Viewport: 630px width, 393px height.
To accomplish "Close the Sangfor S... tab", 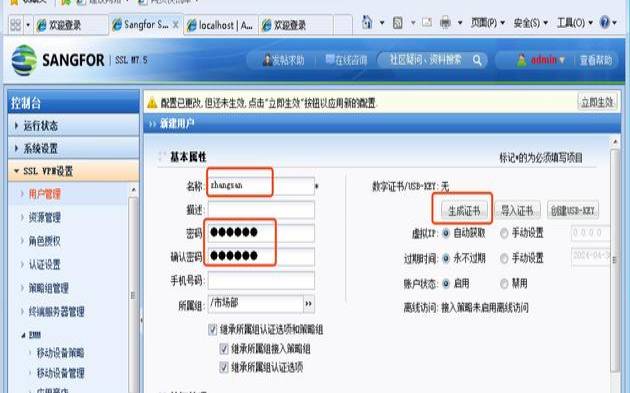I will coord(176,25).
